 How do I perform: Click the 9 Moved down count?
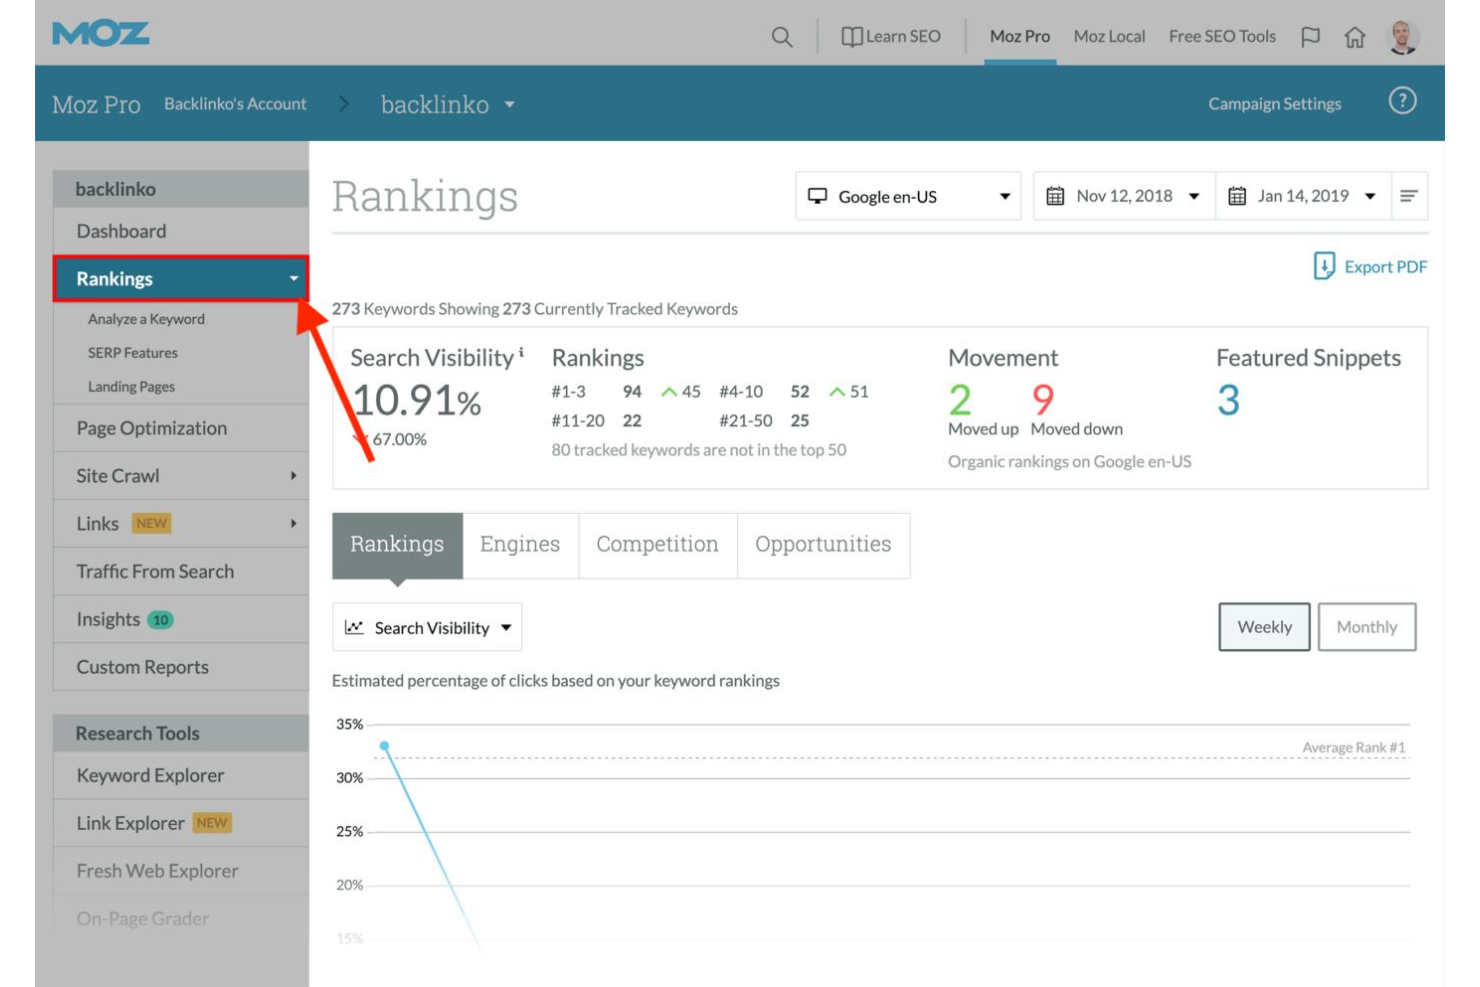(x=1043, y=400)
